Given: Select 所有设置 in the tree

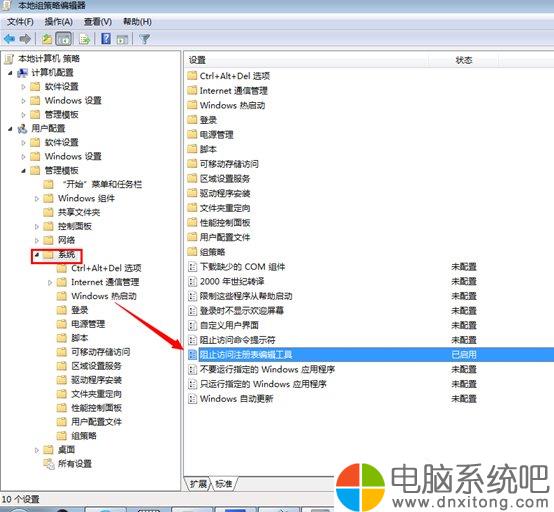Looking at the screenshot, I should pyautogui.click(x=75, y=464).
